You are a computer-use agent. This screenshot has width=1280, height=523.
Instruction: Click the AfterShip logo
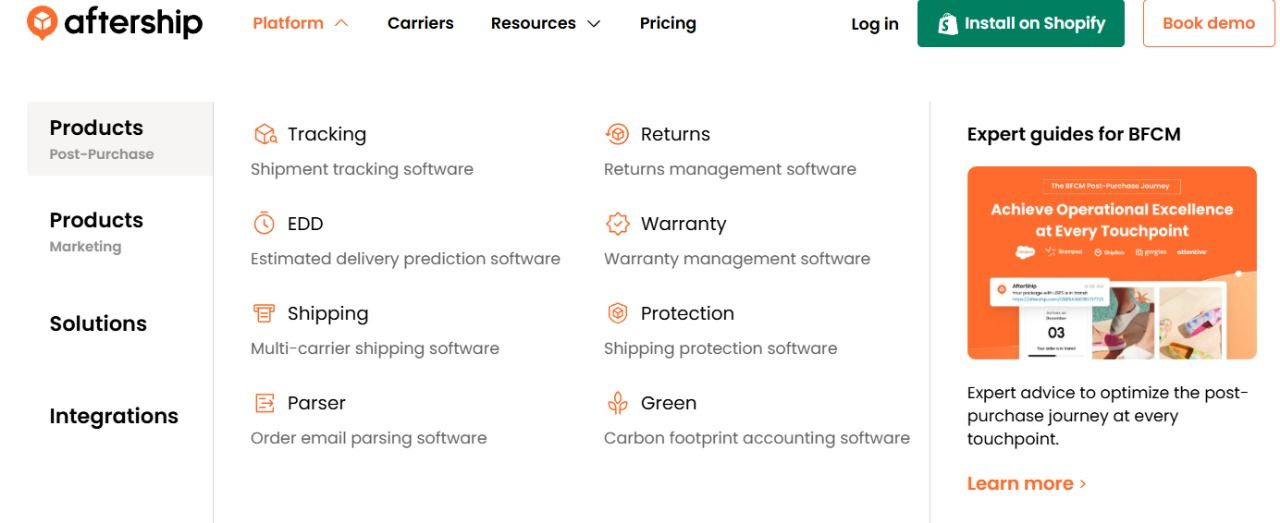coord(115,23)
